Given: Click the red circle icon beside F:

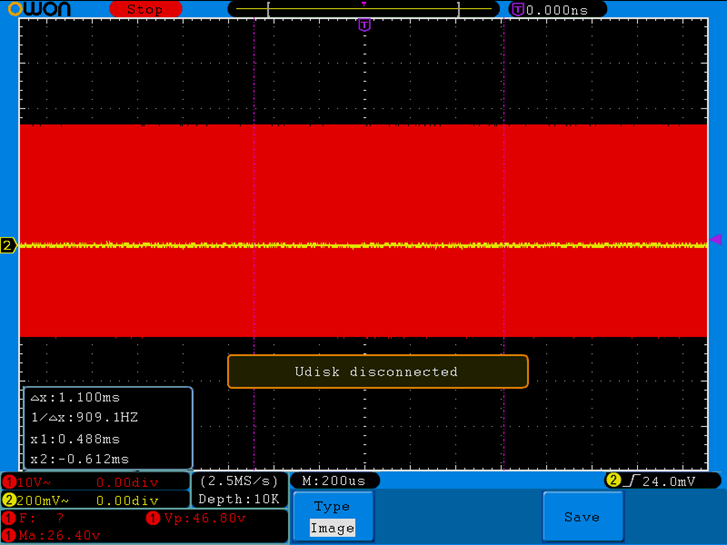Looking at the screenshot, I should point(9,518).
